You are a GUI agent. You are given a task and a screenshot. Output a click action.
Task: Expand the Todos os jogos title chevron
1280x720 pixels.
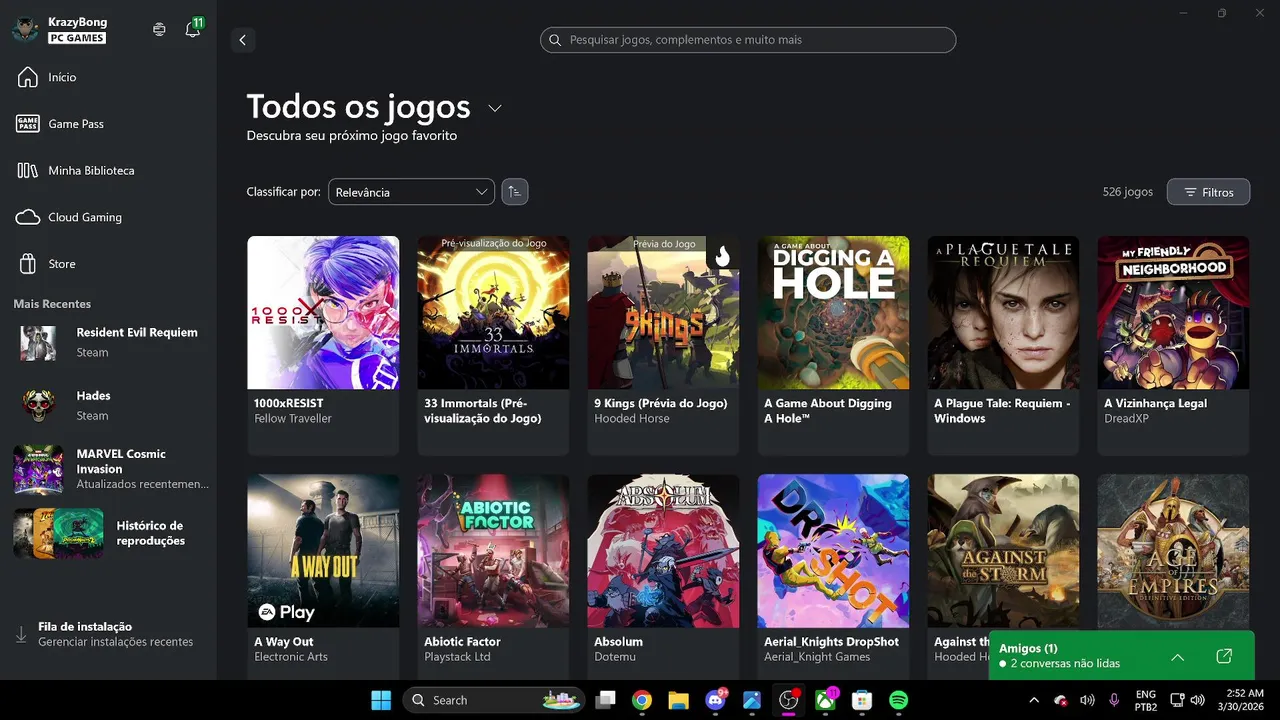click(x=494, y=108)
